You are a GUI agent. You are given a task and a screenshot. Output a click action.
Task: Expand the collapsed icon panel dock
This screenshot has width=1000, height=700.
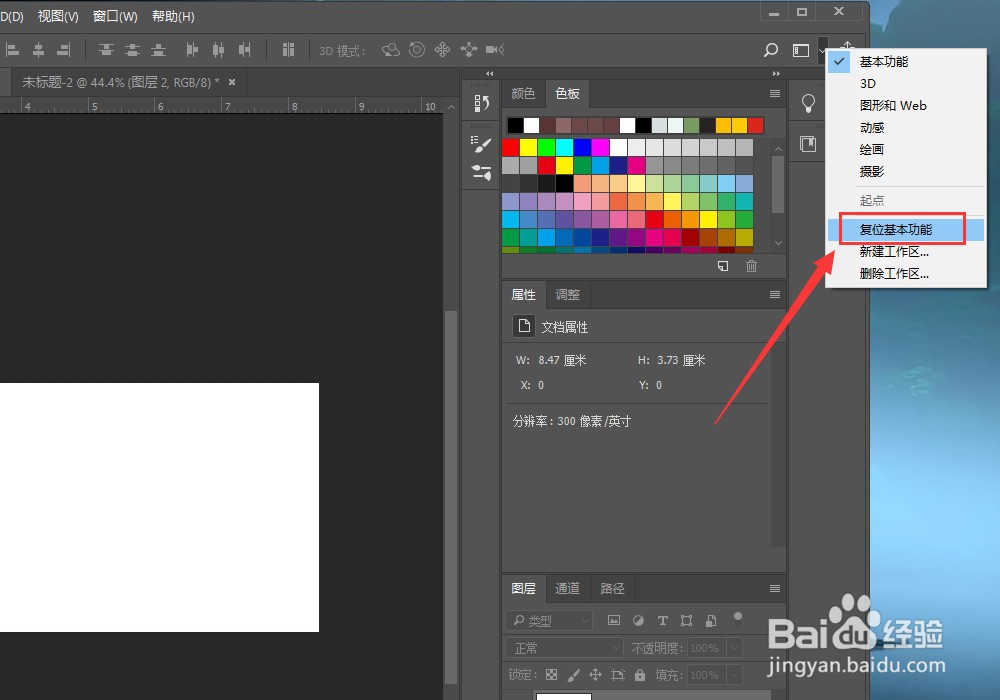(x=489, y=73)
